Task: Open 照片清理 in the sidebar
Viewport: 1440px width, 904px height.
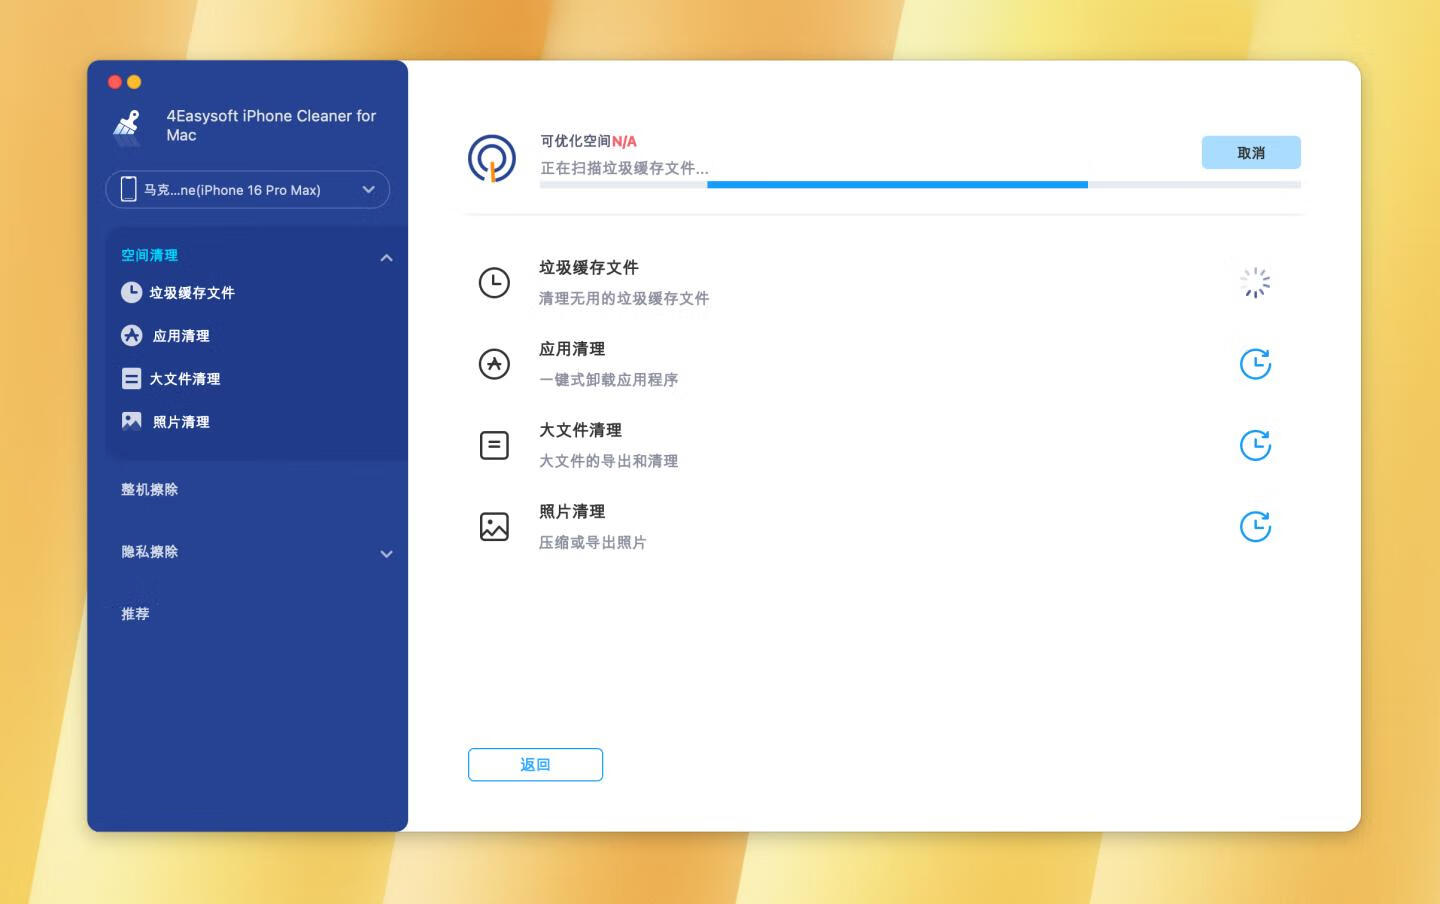Action: coord(181,422)
